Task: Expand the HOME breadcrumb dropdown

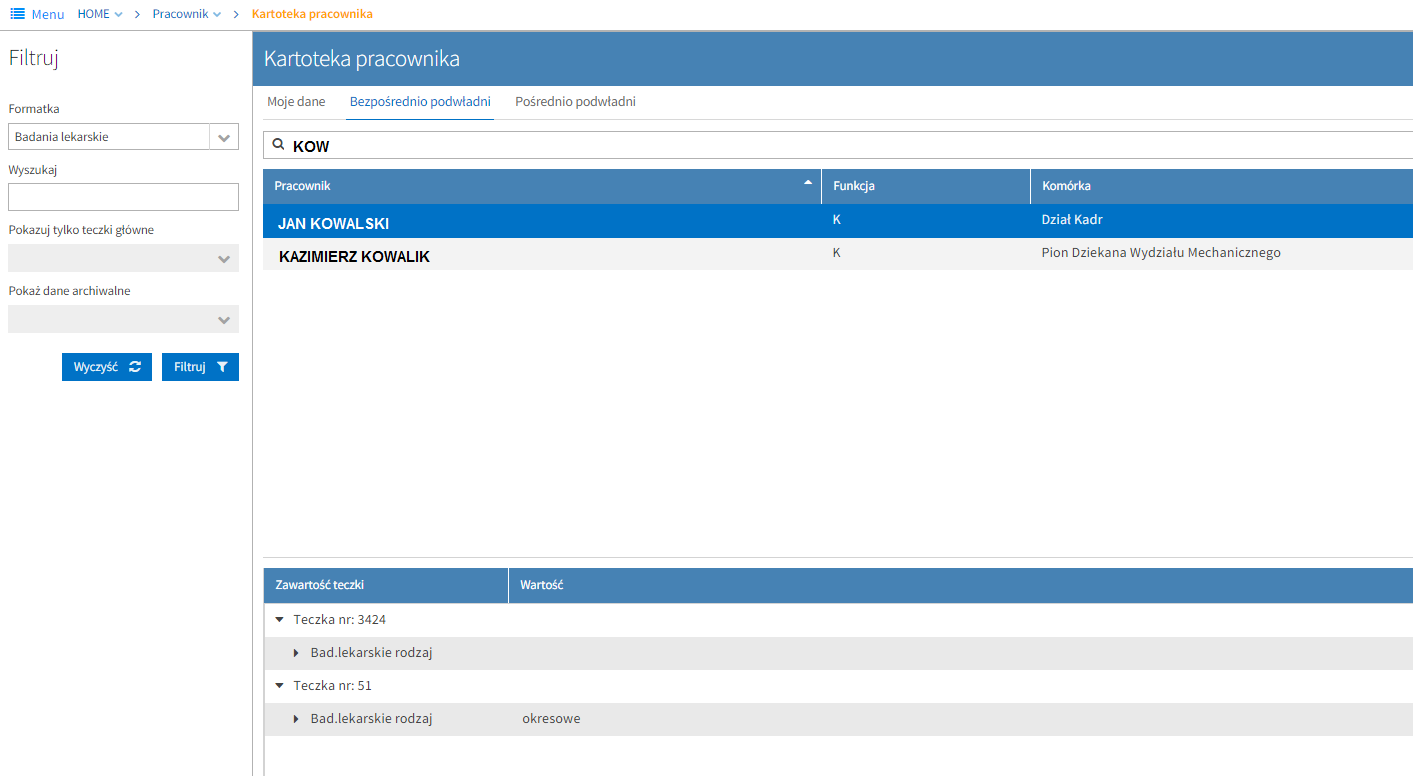Action: coord(119,14)
